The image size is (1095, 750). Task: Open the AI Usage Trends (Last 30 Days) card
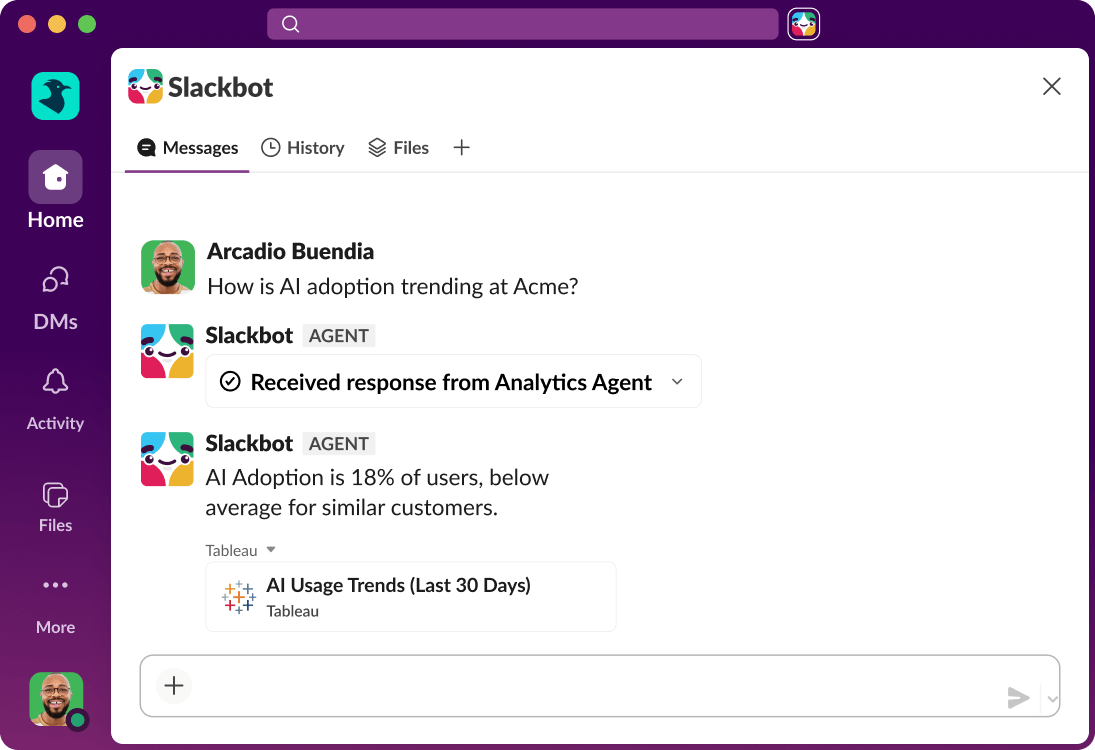[410, 597]
